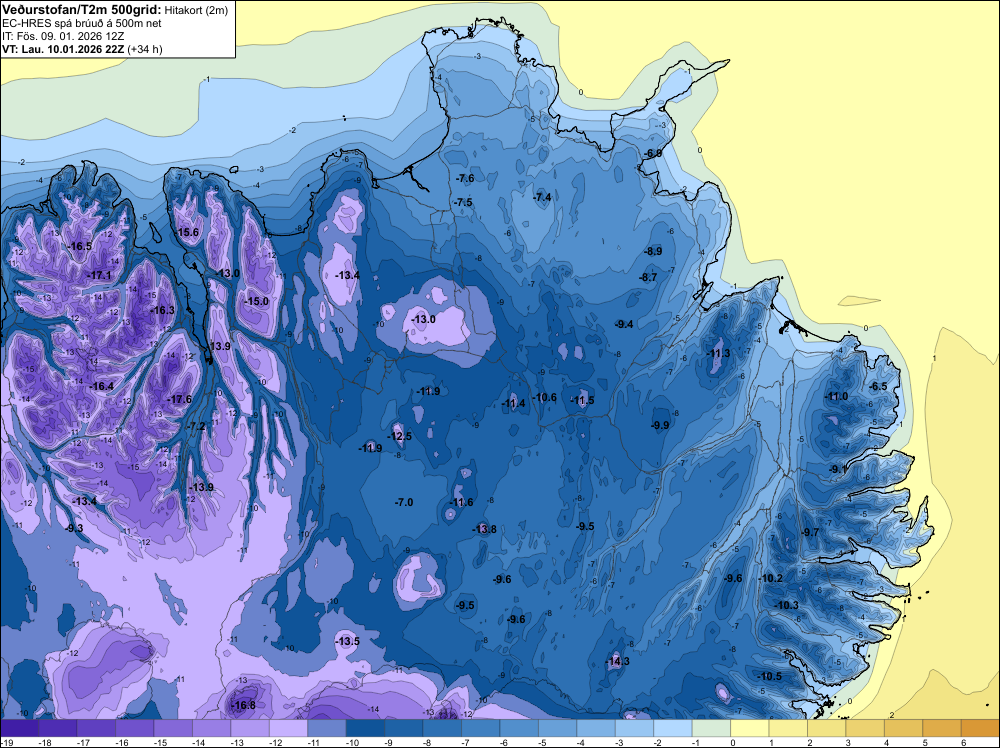
Task: Click the -15.0 temperature value
Action: coord(257,301)
